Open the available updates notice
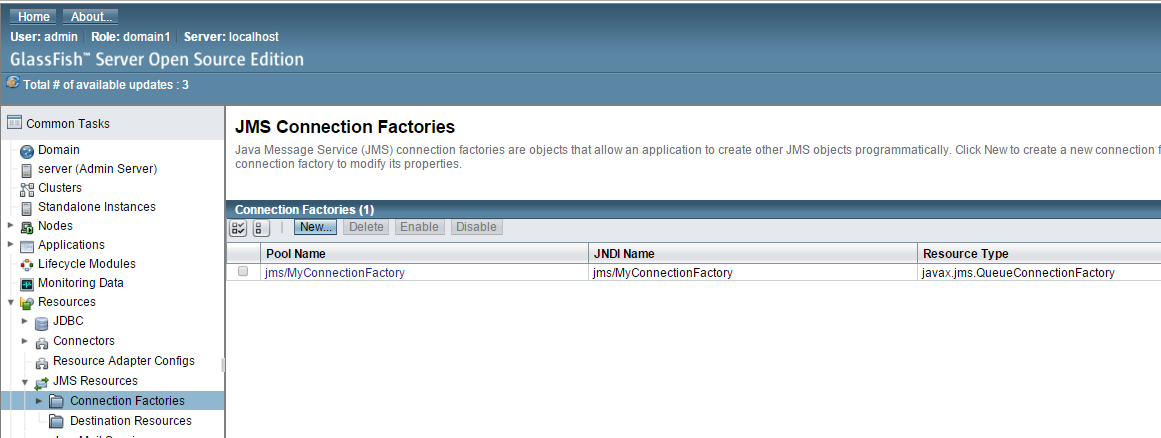The height and width of the screenshot is (438, 1161). pos(106,85)
